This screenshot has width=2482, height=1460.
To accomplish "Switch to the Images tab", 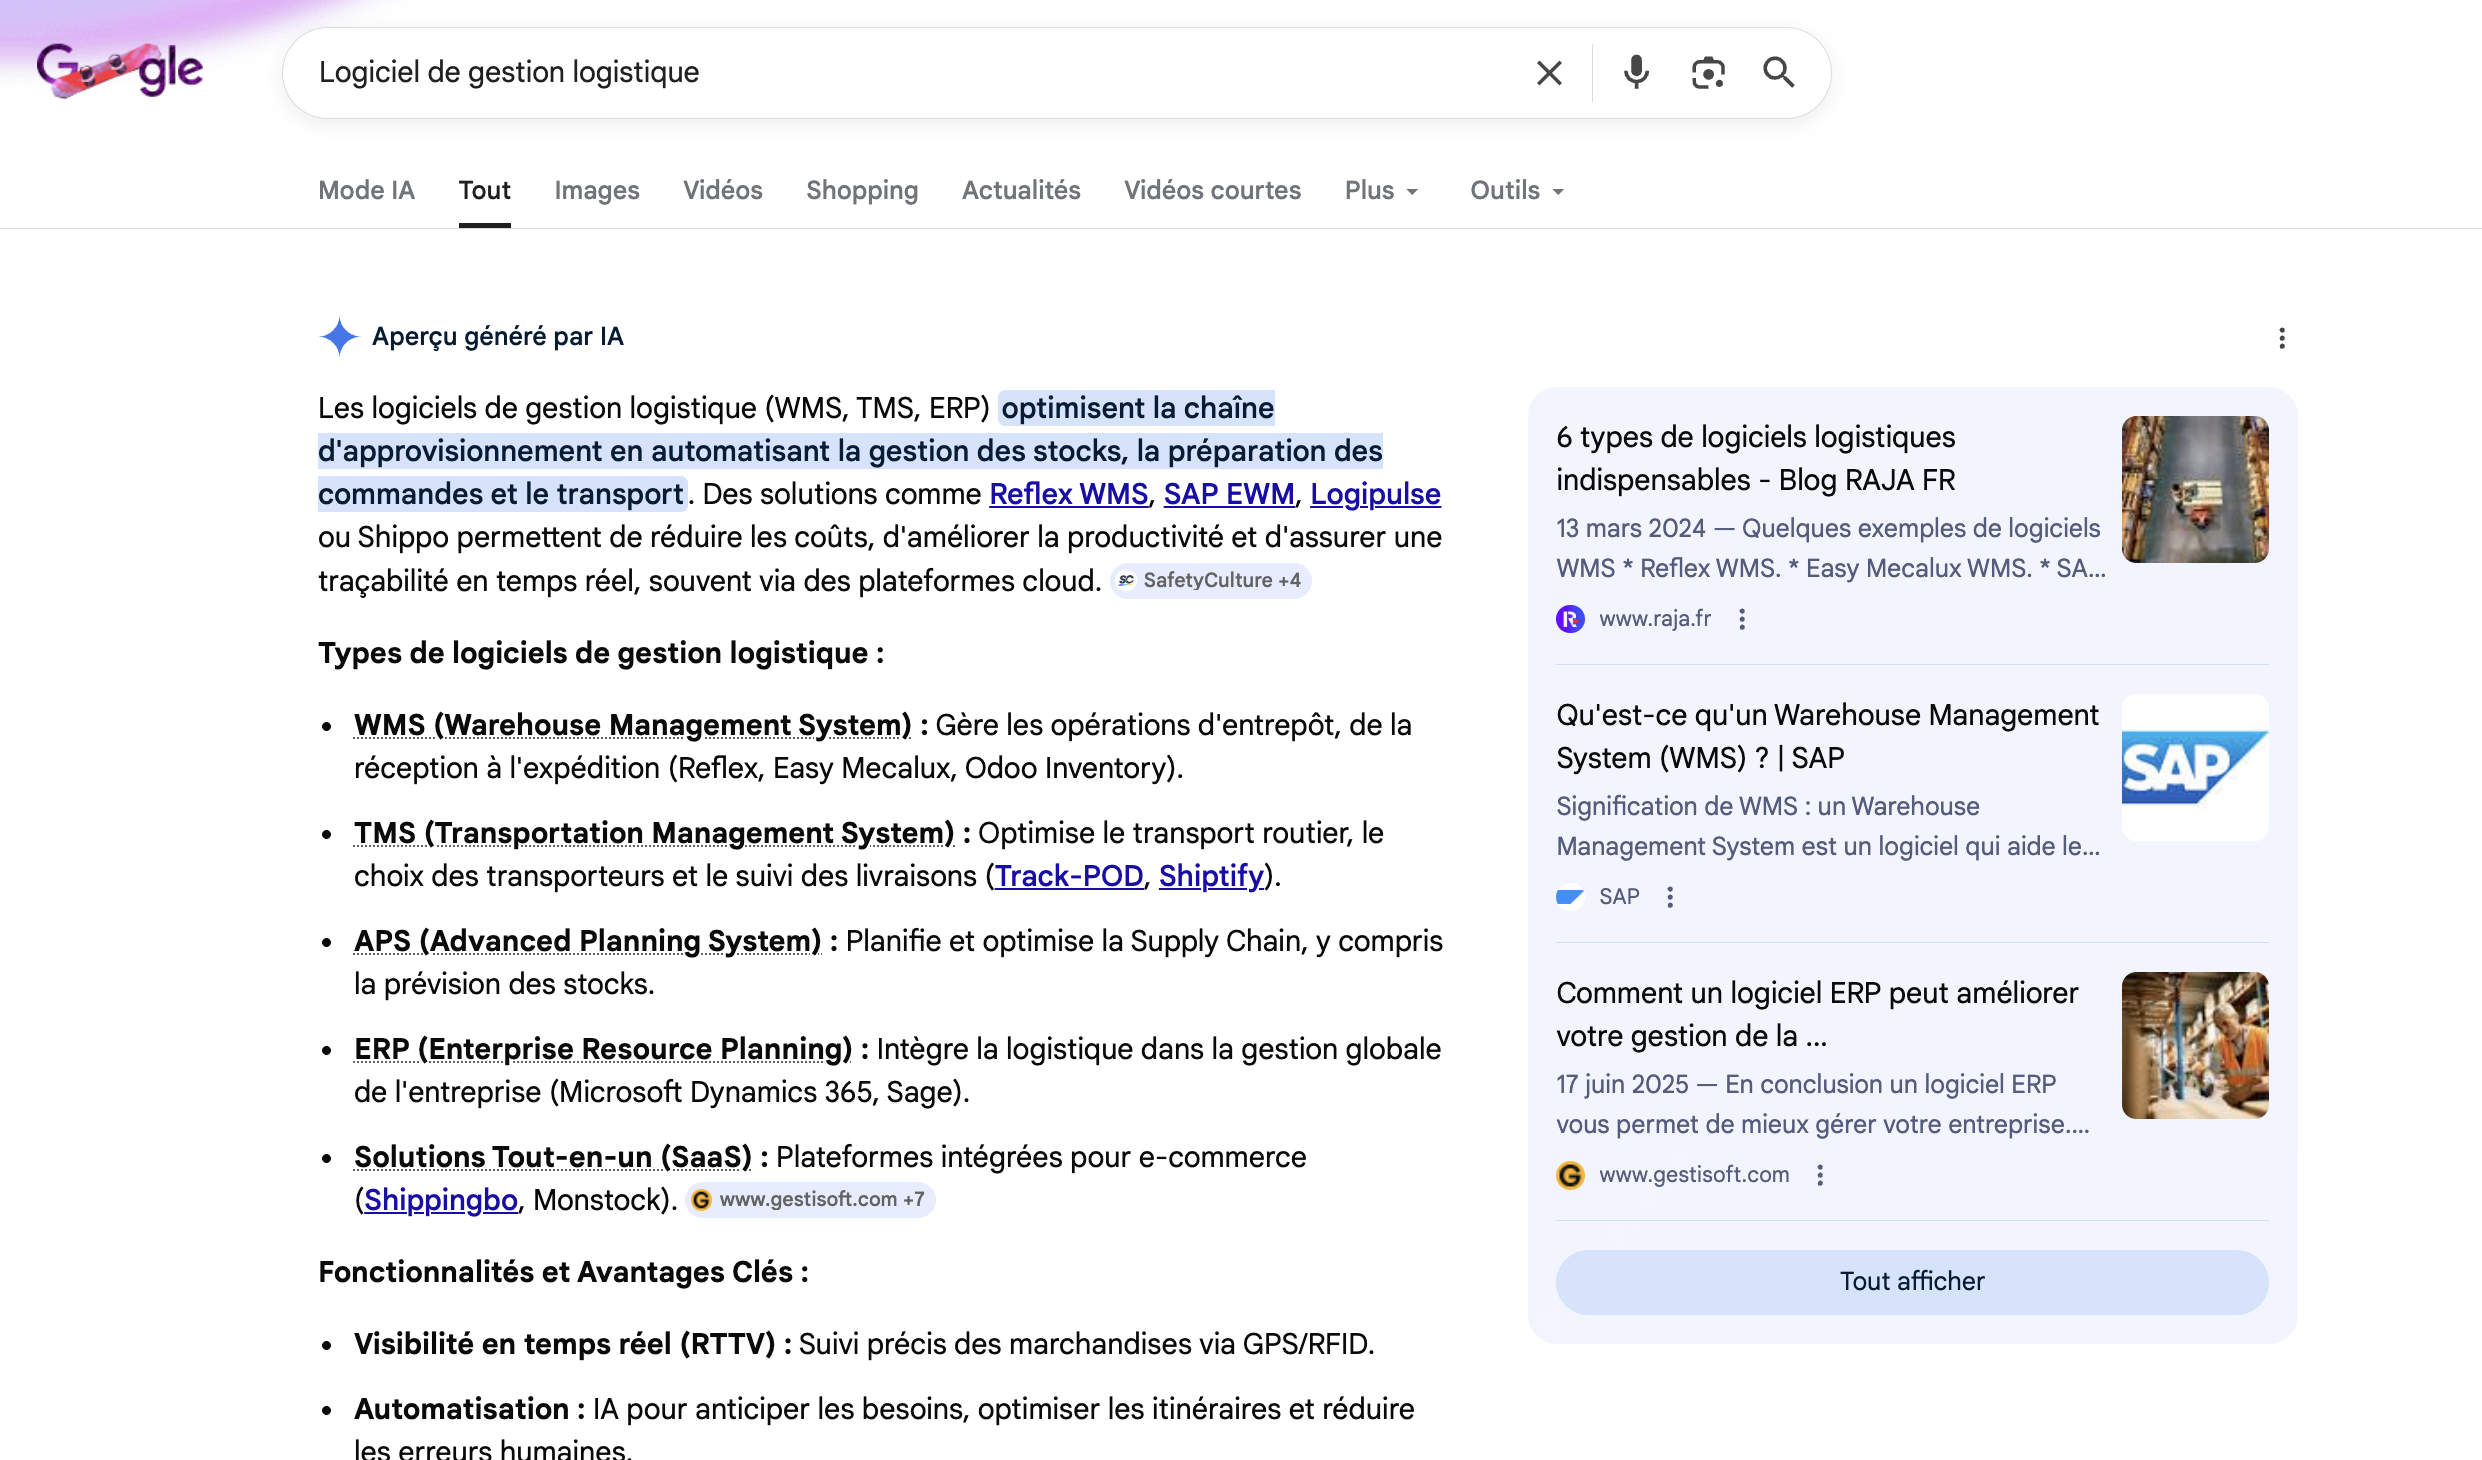I will pyautogui.click(x=596, y=190).
